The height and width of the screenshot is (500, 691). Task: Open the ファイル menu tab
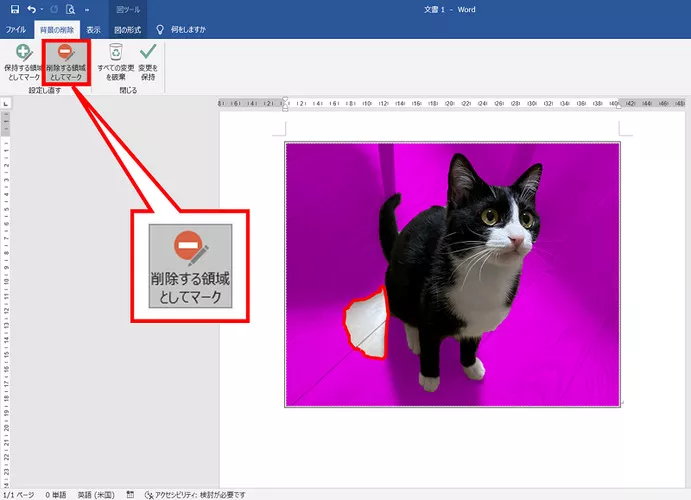(16, 30)
